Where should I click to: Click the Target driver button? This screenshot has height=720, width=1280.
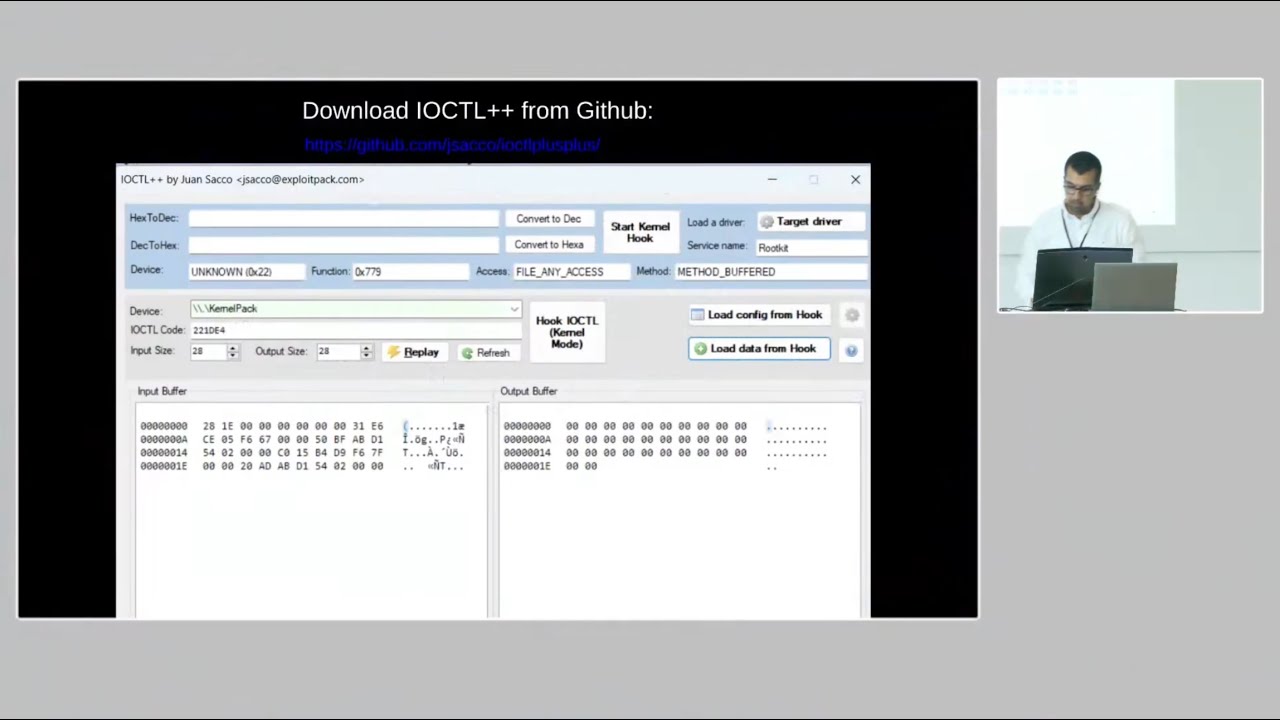(812, 222)
